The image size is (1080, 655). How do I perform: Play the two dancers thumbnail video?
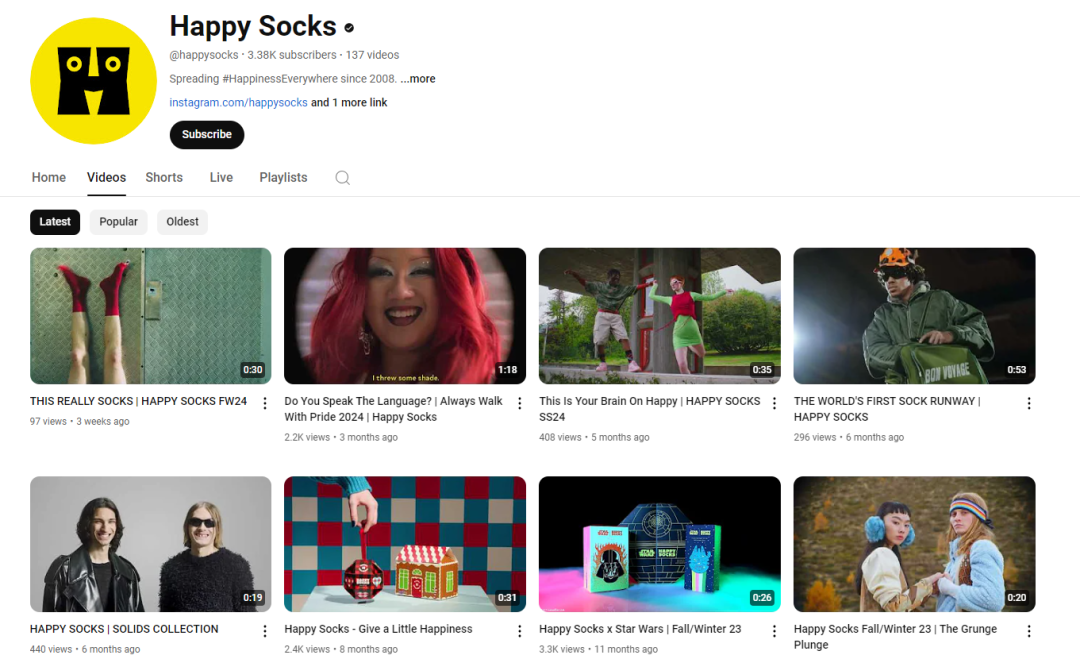coord(660,316)
